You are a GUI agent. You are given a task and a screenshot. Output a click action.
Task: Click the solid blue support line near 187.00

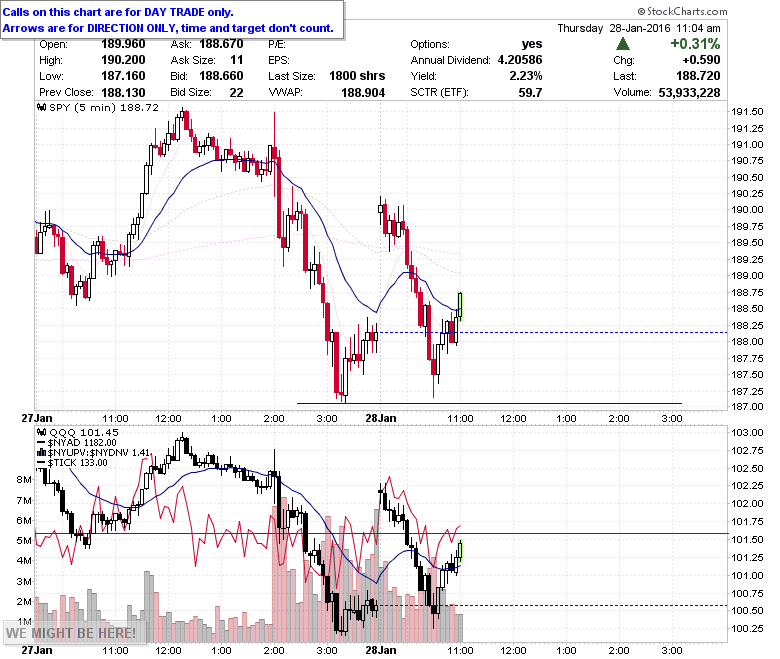tap(489, 403)
